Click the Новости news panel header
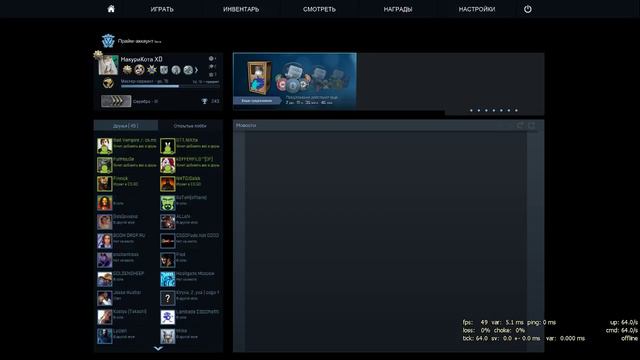Viewport: 640px width, 360px height. 388,125
